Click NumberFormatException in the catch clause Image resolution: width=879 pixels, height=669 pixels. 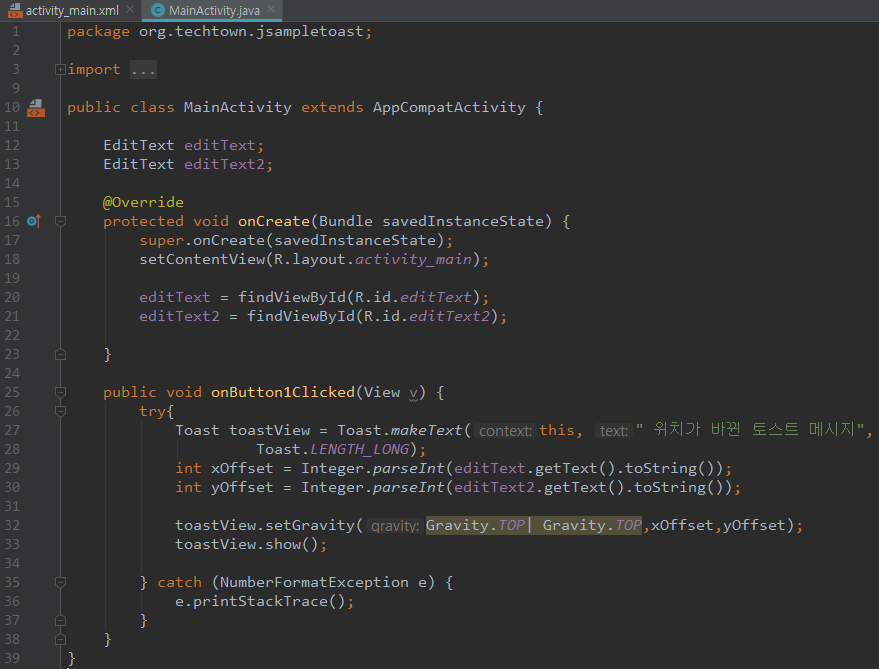[x=314, y=582]
